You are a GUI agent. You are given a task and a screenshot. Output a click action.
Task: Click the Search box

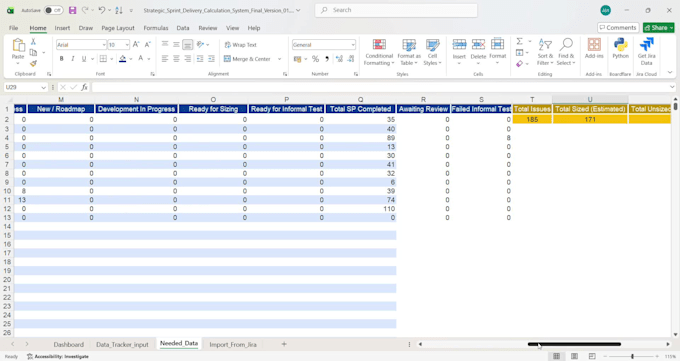click(x=396, y=10)
